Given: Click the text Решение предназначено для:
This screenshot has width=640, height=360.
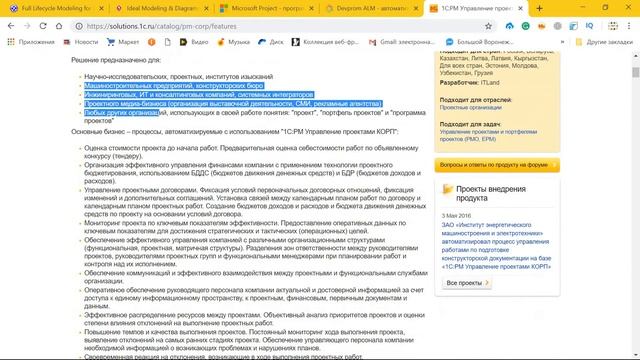Looking at the screenshot, I should pos(116,60).
